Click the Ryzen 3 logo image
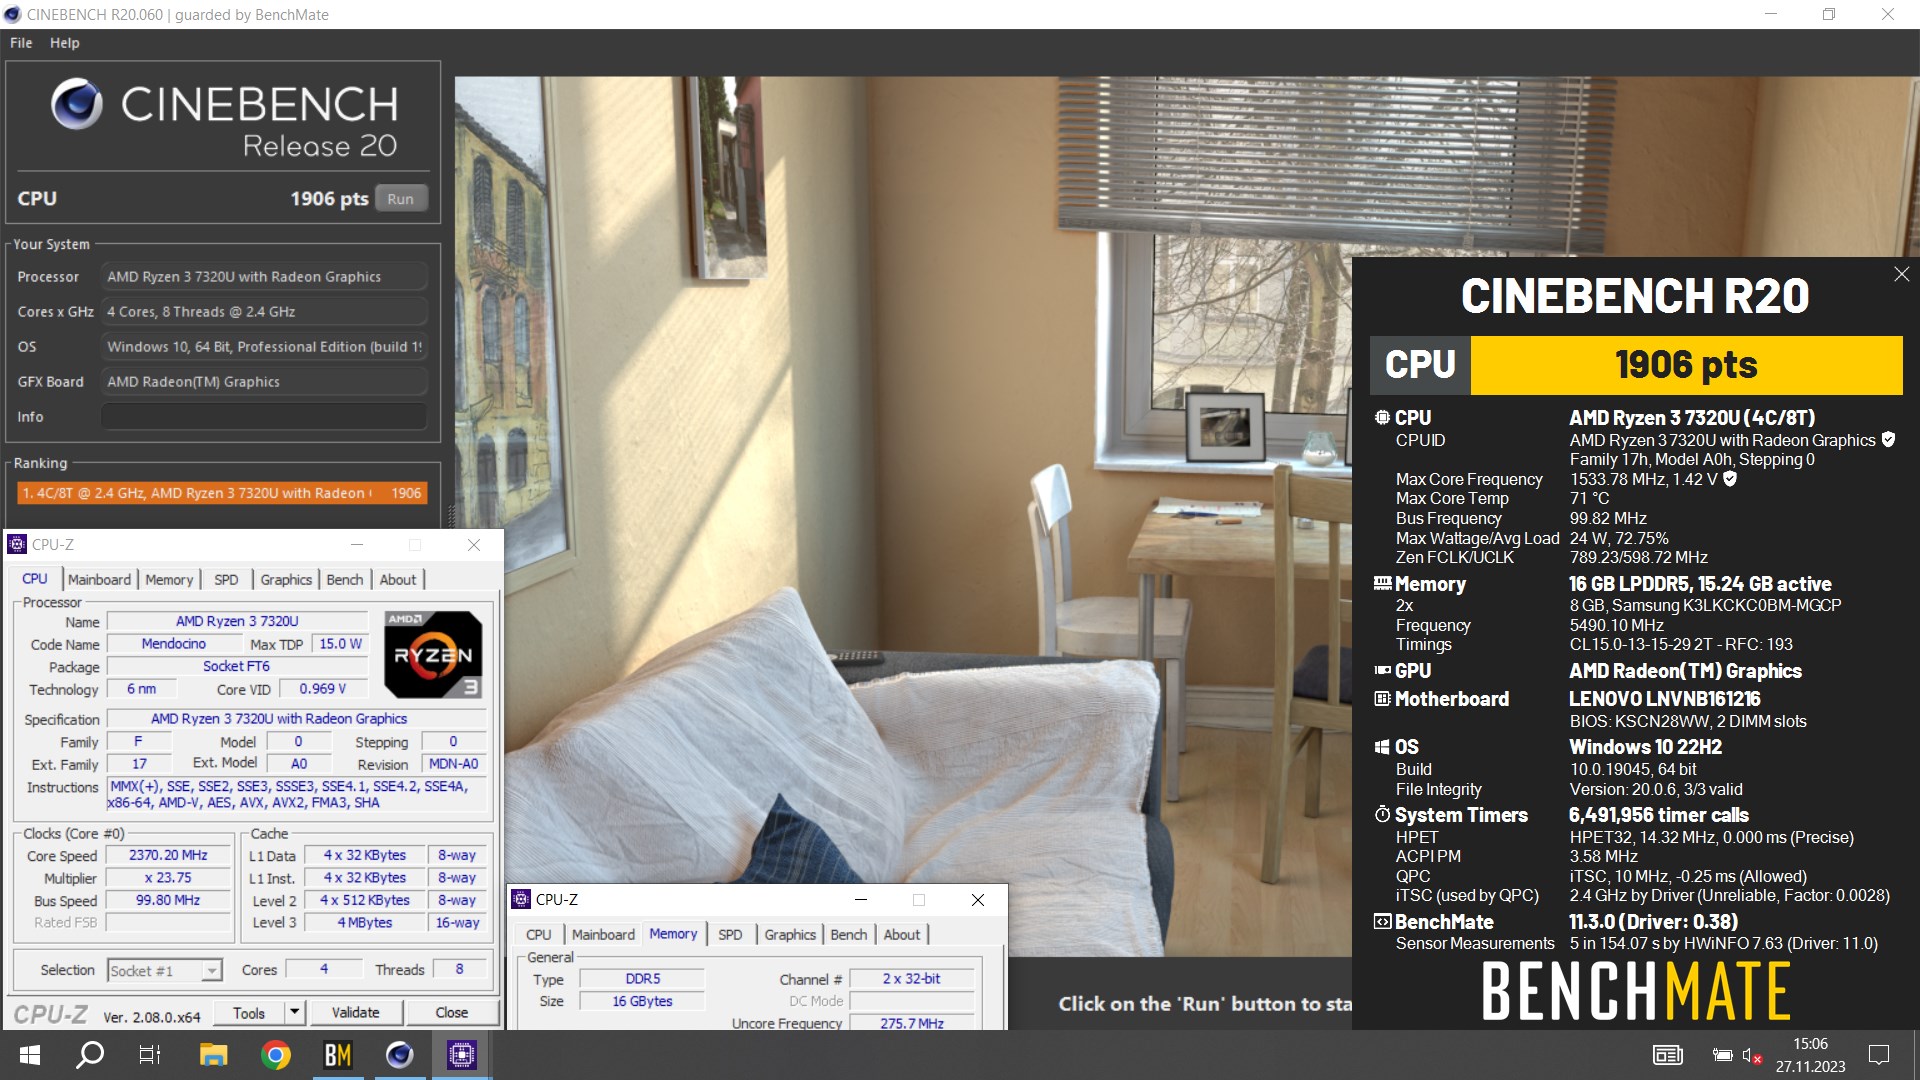Image resolution: width=1920 pixels, height=1080 pixels. pyautogui.click(x=433, y=654)
